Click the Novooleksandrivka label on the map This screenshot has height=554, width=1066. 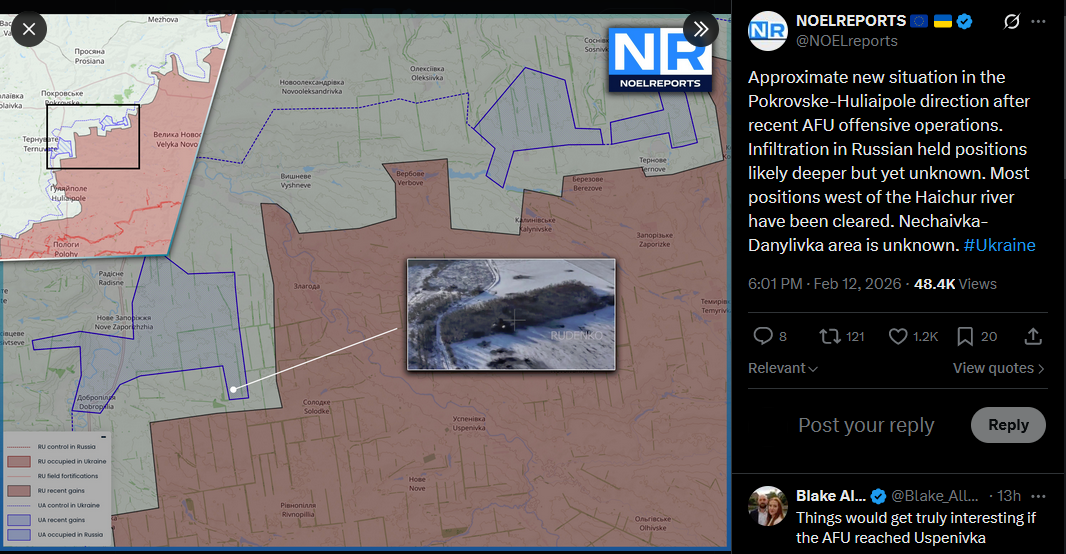(x=312, y=86)
